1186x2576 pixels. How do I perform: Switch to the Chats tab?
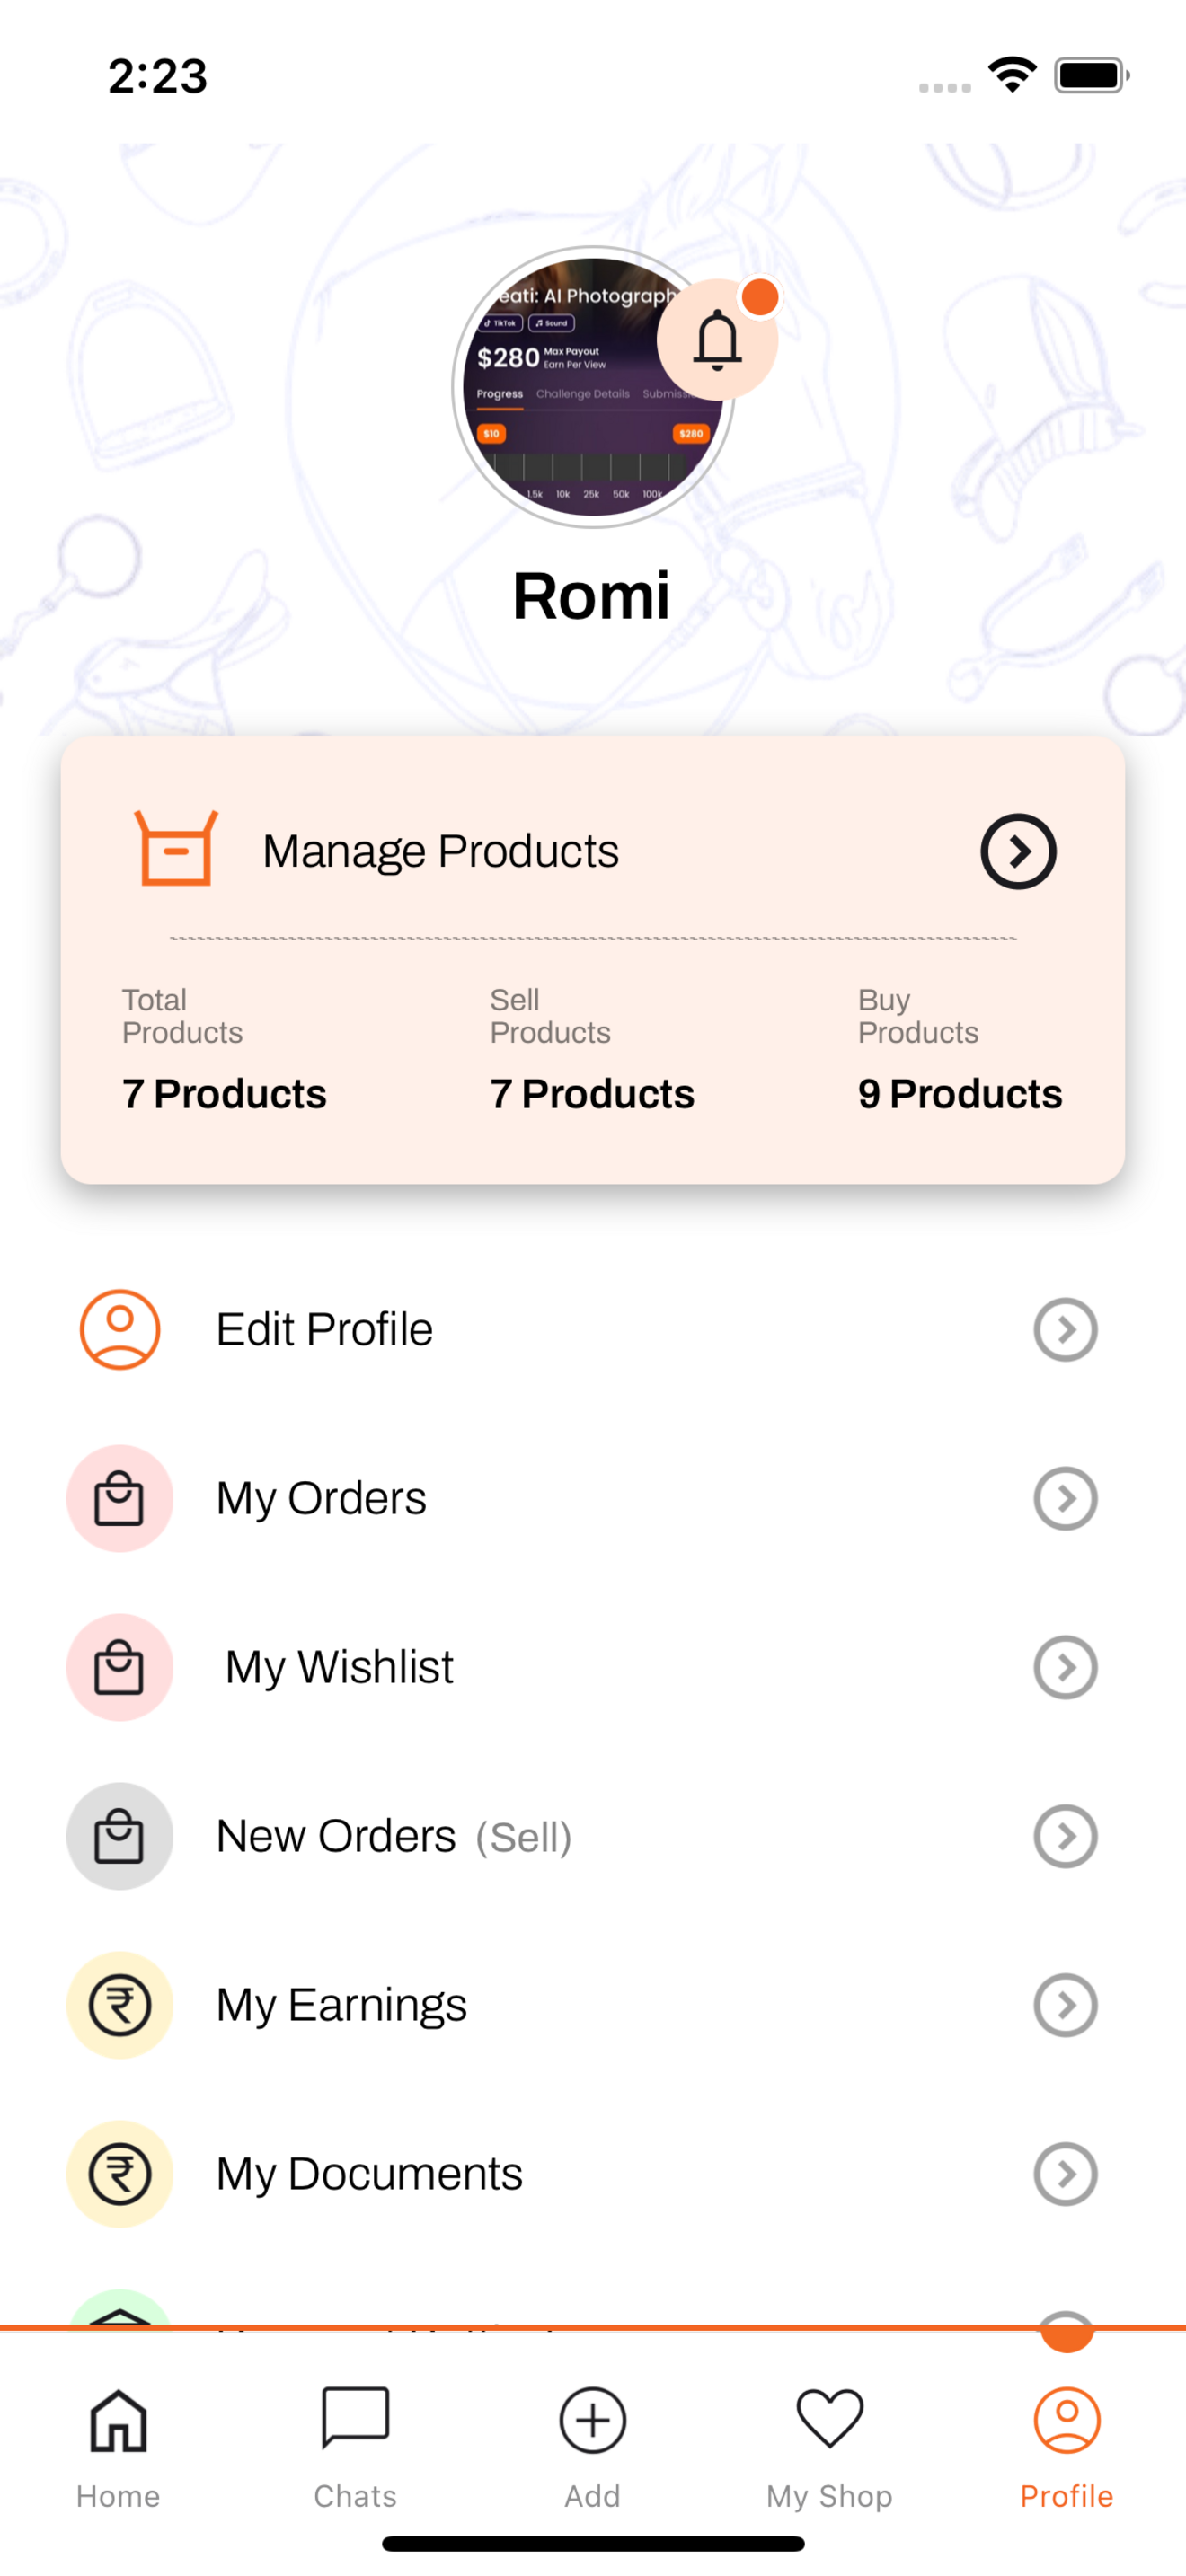click(x=355, y=2448)
